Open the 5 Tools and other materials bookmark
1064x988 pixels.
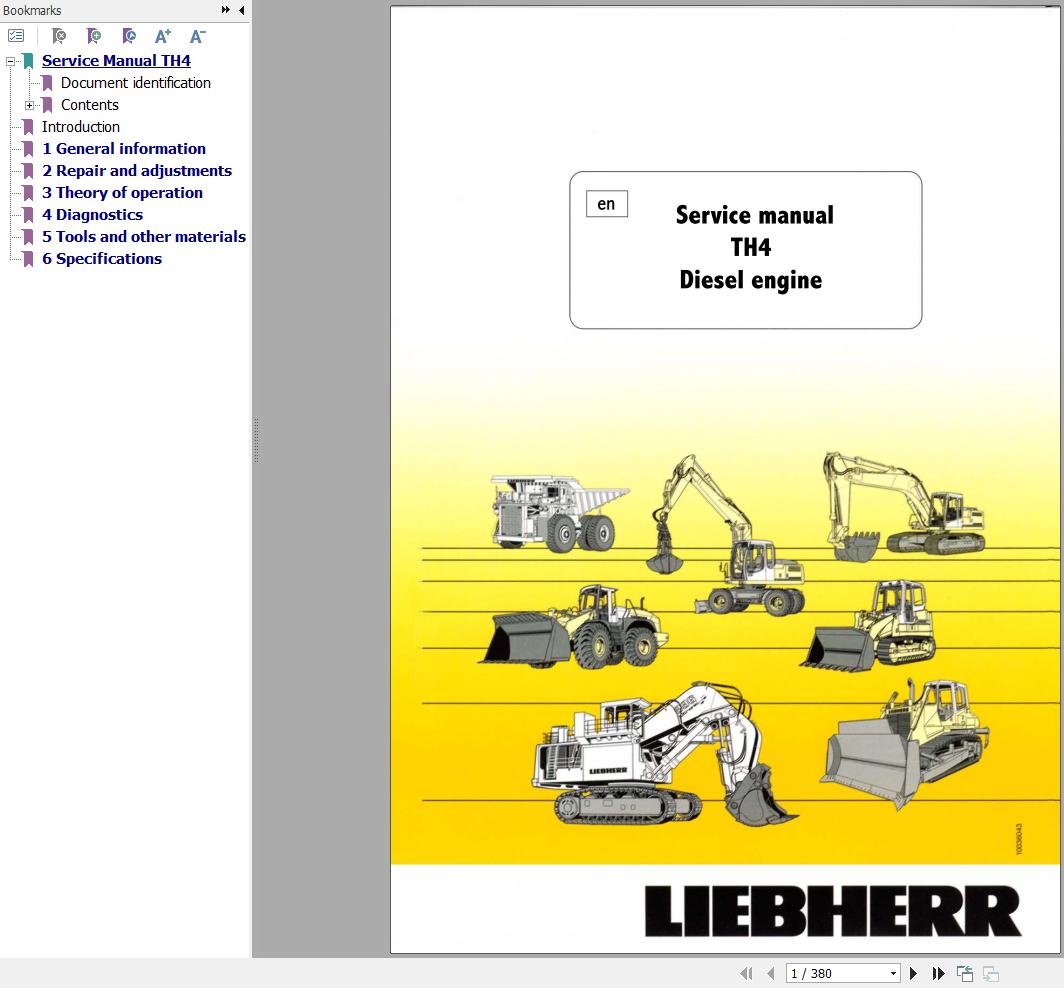pos(144,236)
